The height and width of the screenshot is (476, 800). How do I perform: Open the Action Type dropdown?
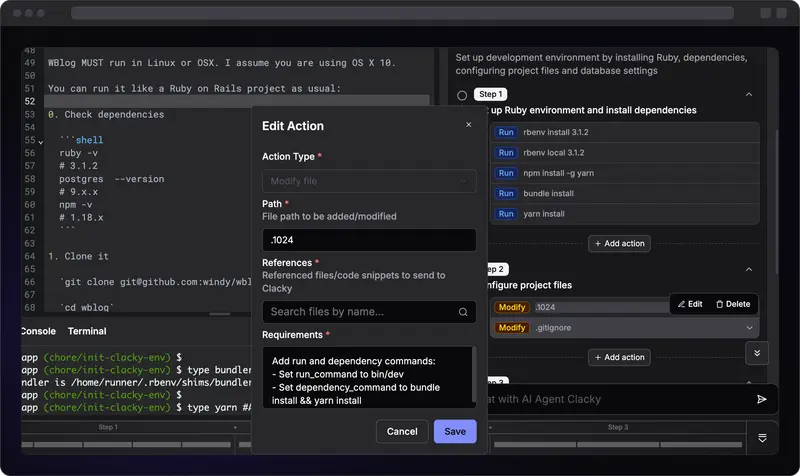(369, 181)
